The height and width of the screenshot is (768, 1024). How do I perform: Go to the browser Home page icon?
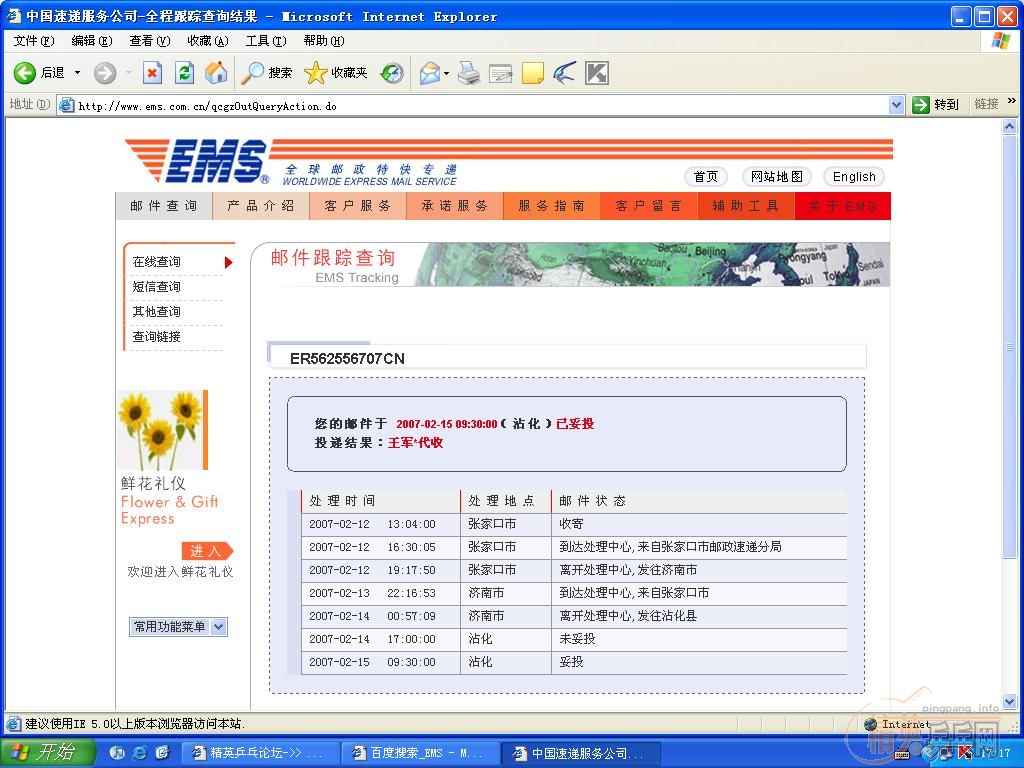[215, 73]
